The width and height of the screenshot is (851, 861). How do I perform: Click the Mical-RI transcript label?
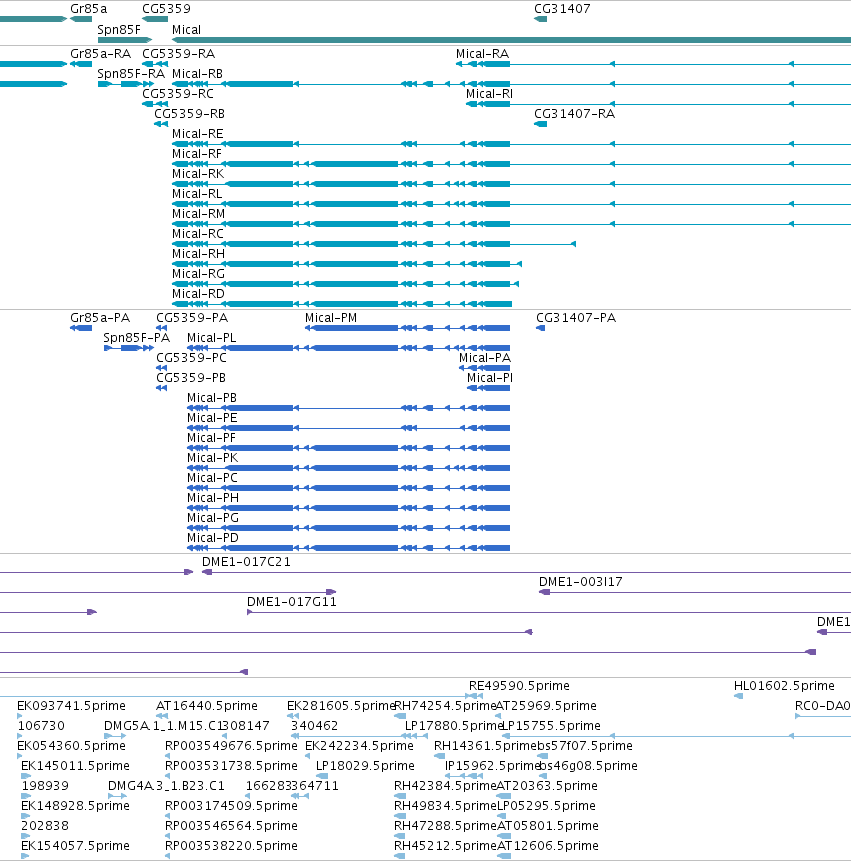click(489, 94)
